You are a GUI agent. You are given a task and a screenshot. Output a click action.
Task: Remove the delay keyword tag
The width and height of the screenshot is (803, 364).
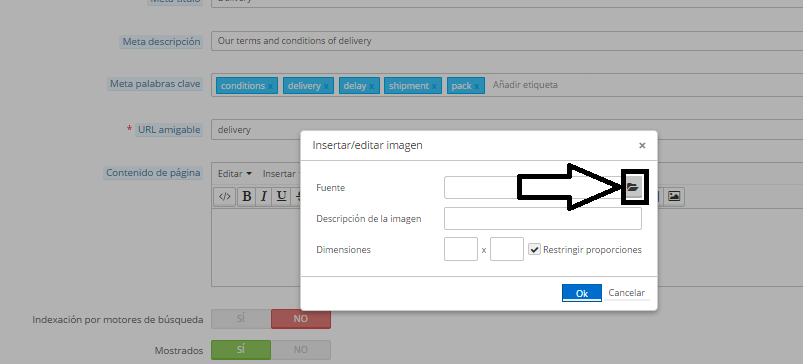pyautogui.click(x=371, y=86)
